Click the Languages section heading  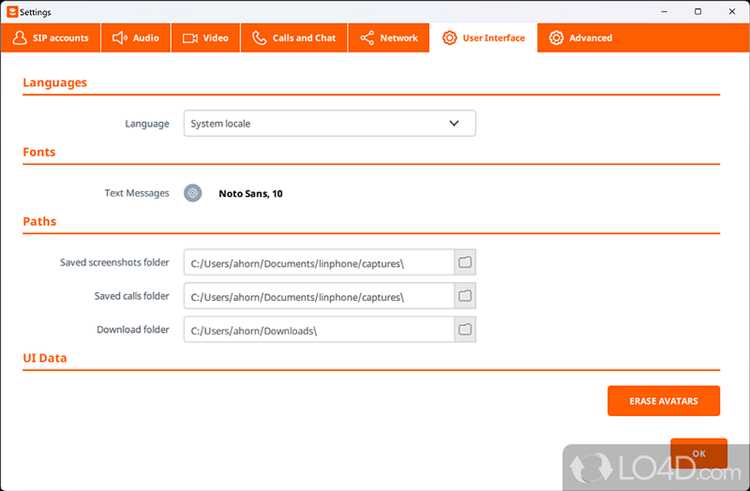click(55, 82)
